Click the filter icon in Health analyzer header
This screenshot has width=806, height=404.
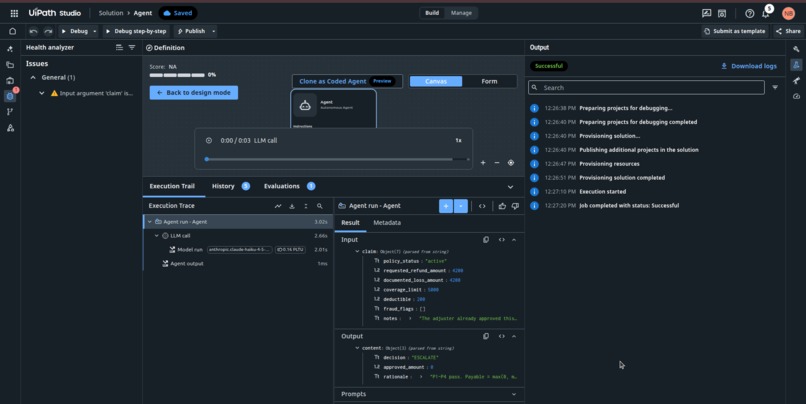pyautogui.click(x=132, y=47)
